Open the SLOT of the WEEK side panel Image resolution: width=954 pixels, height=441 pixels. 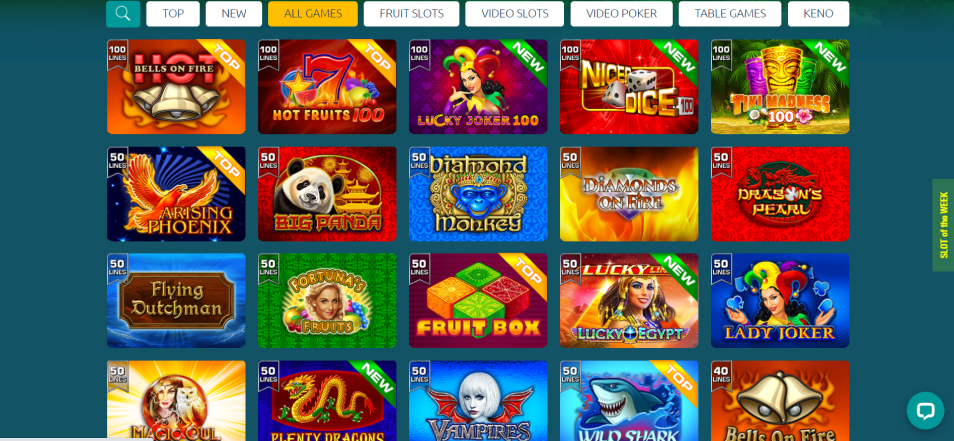tap(943, 225)
